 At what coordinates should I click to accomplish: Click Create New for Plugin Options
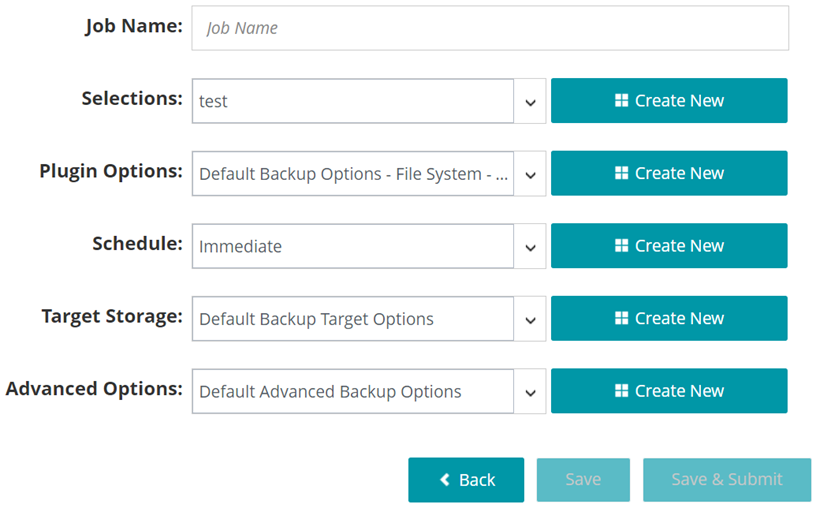(669, 173)
